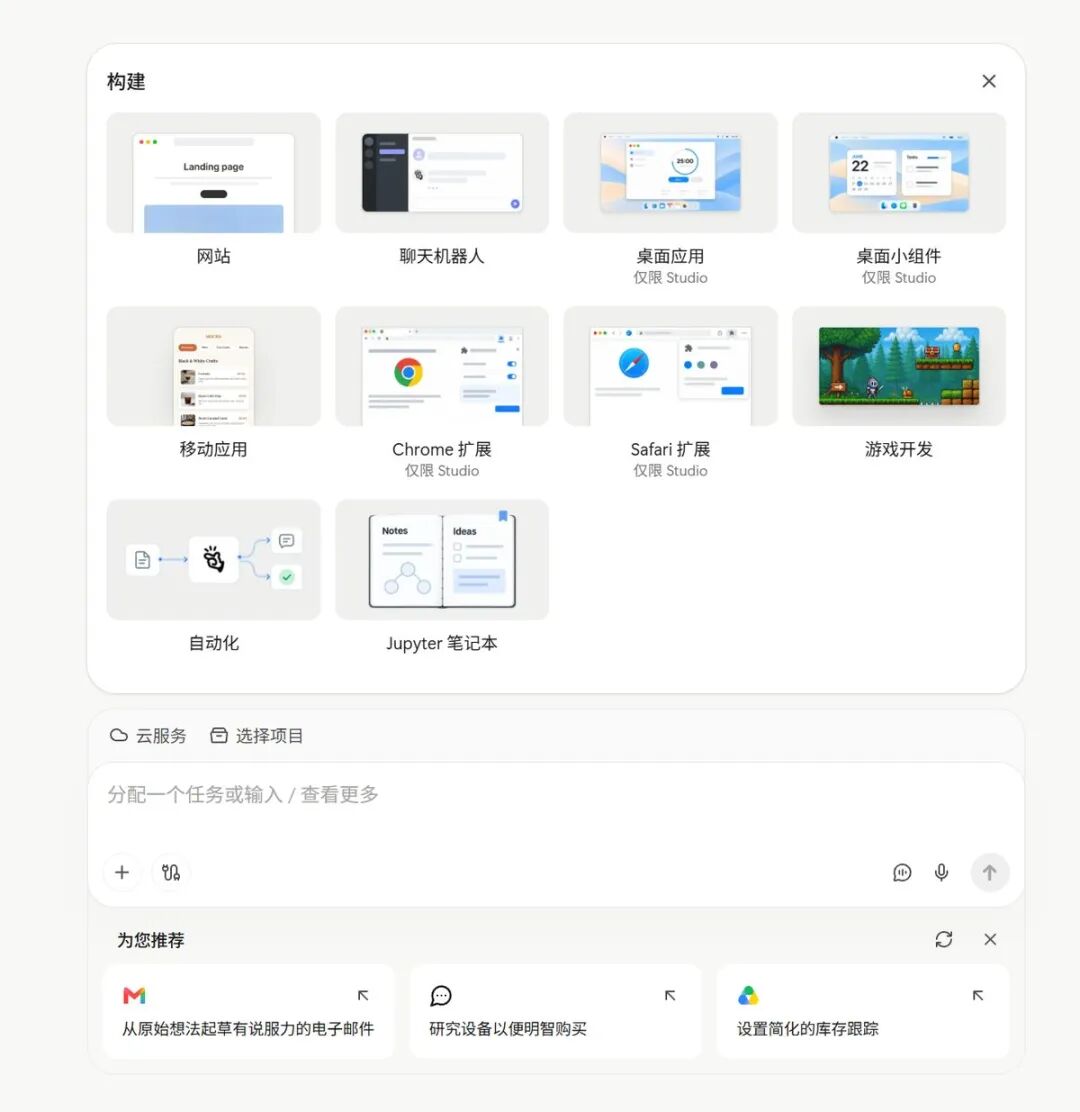This screenshot has width=1080, height=1112.
Task: Activate the microphone icon
Action: point(941,872)
